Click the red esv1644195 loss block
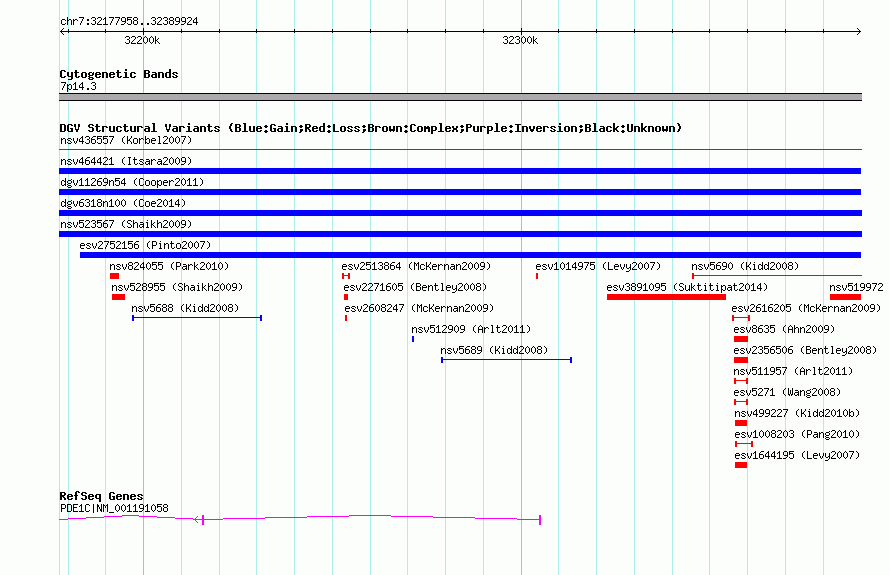Image resolution: width=890 pixels, height=575 pixels. click(x=741, y=465)
